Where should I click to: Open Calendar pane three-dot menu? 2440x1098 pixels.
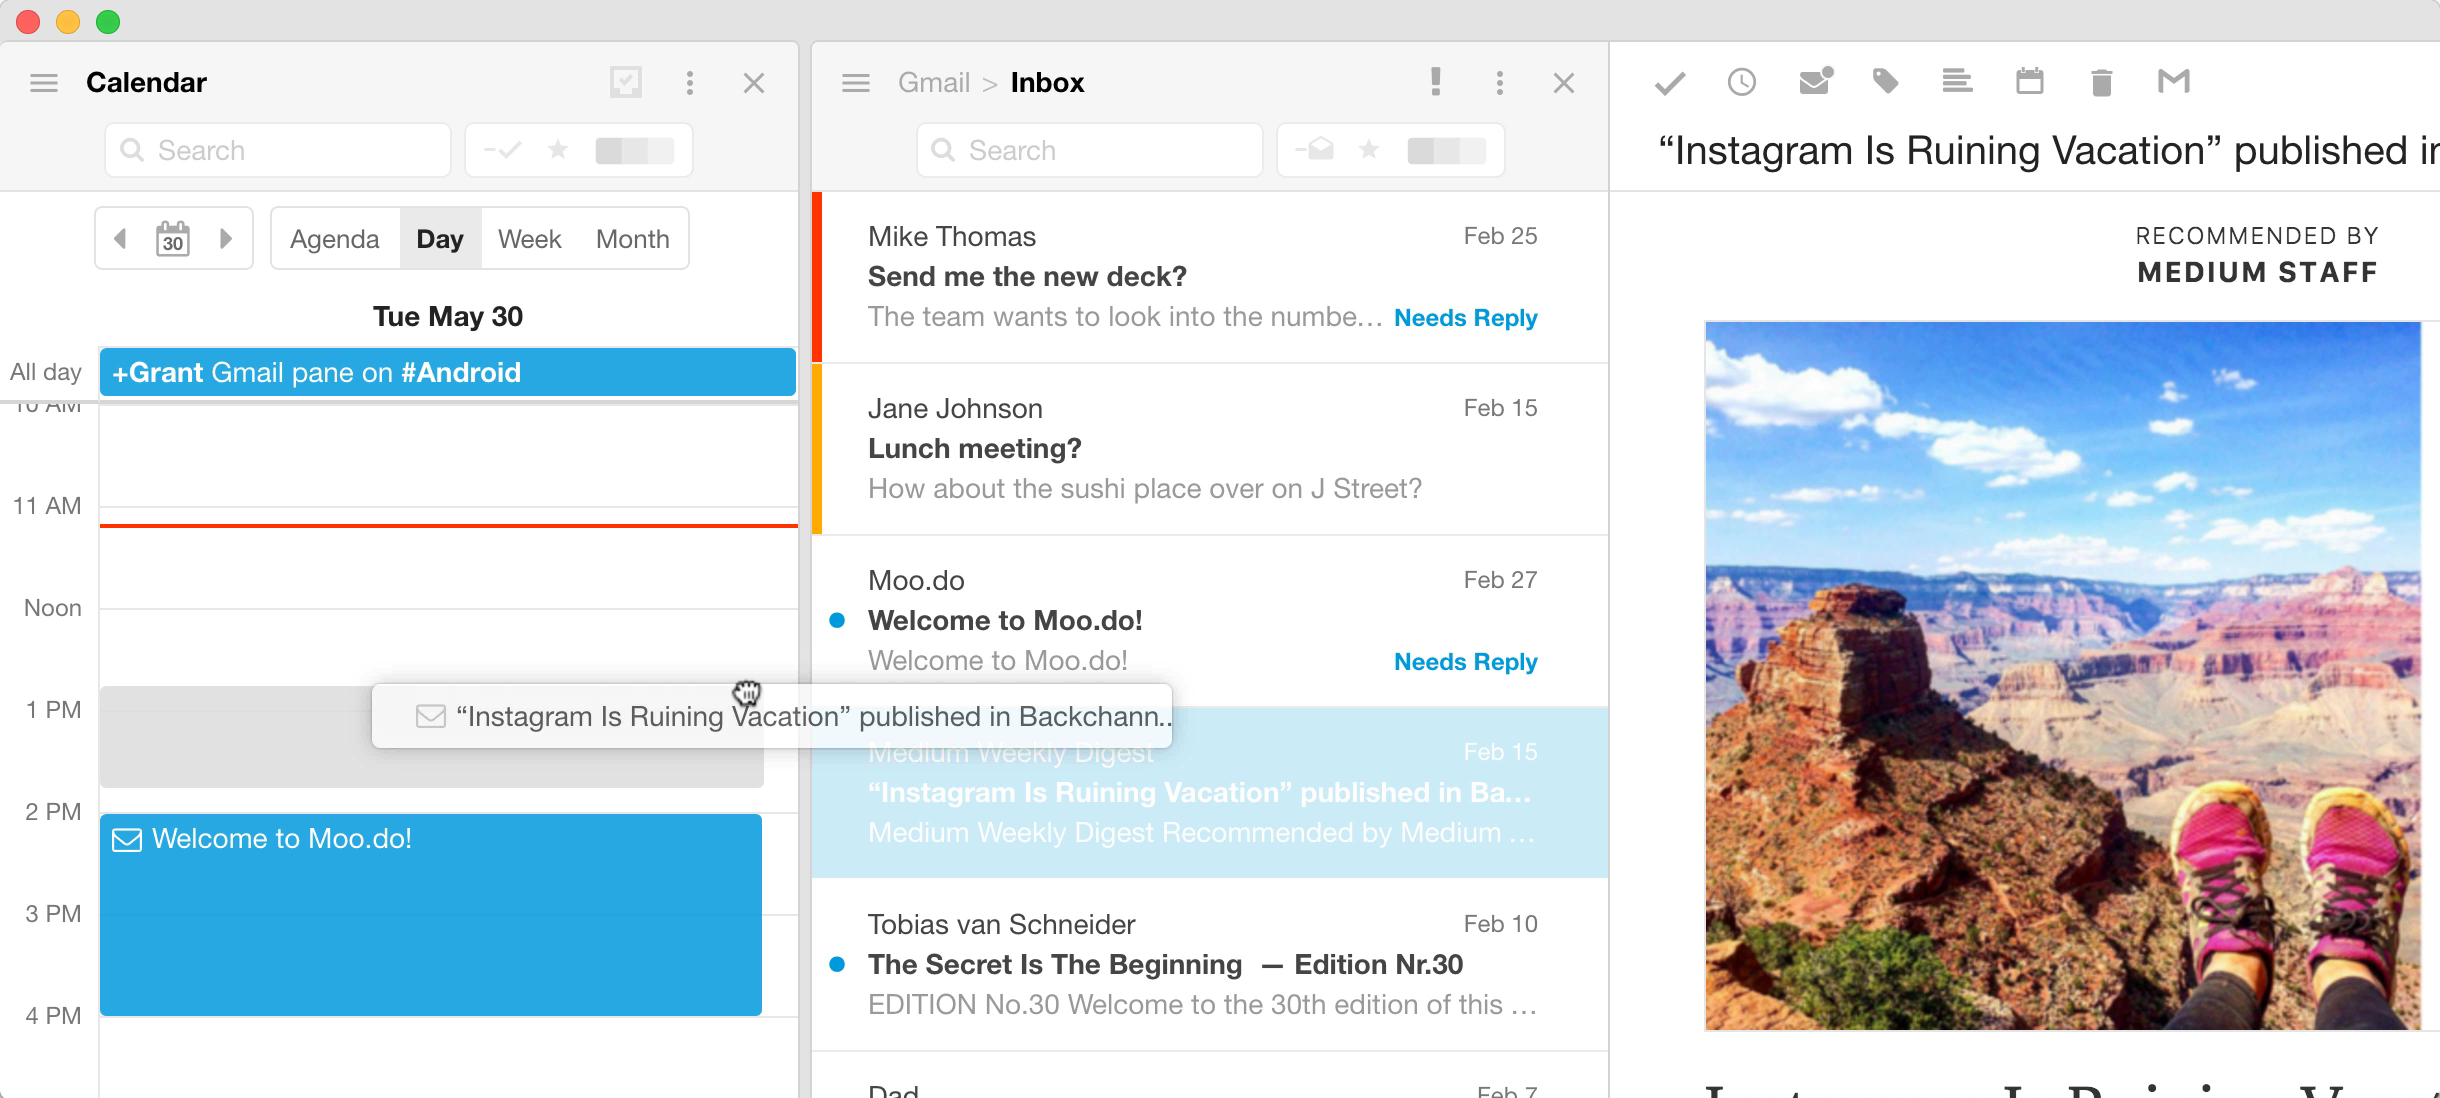(x=690, y=82)
